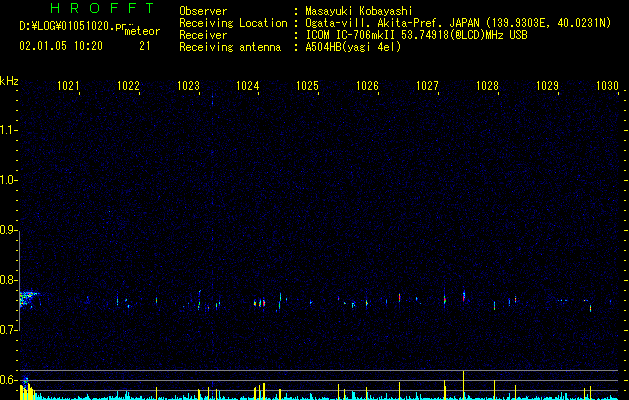Image resolution: width=629 pixels, height=400 pixels.
Task: Click the 0.9 kHz frequency axis label
Action: tap(9, 230)
